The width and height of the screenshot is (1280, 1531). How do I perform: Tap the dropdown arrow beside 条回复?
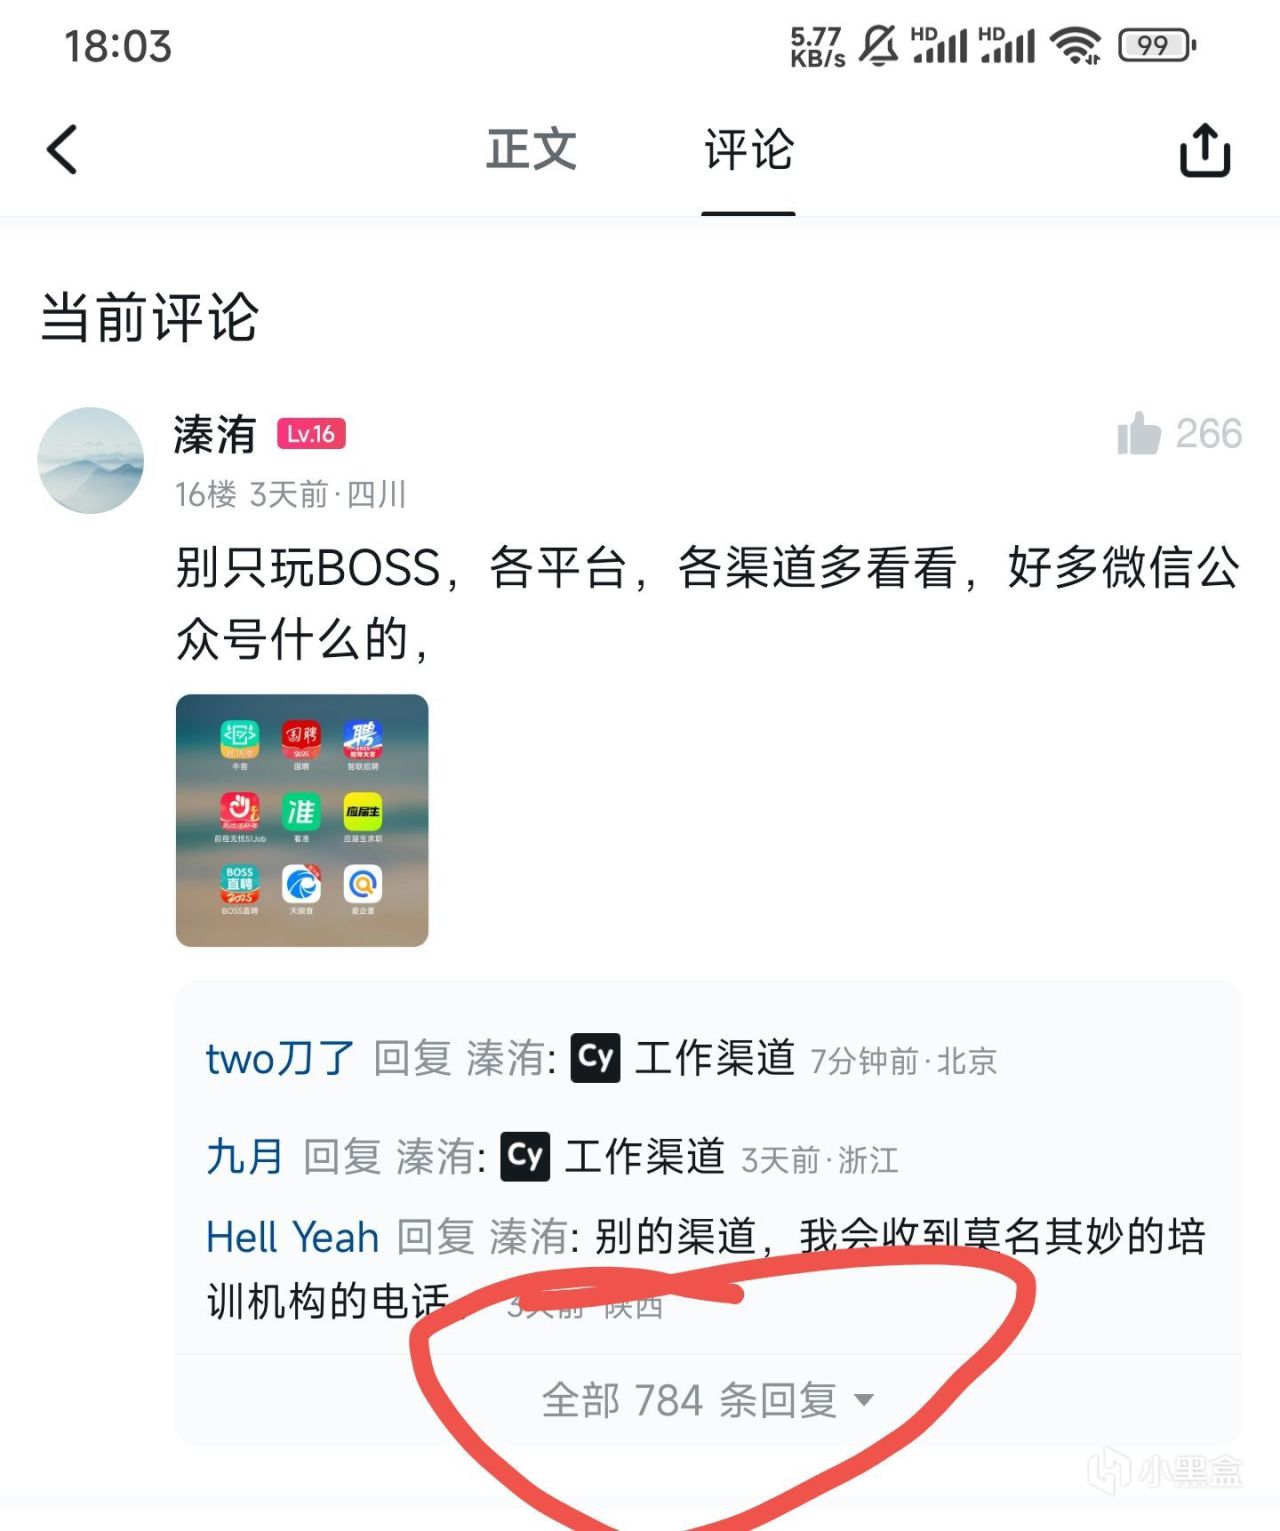[x=865, y=1400]
